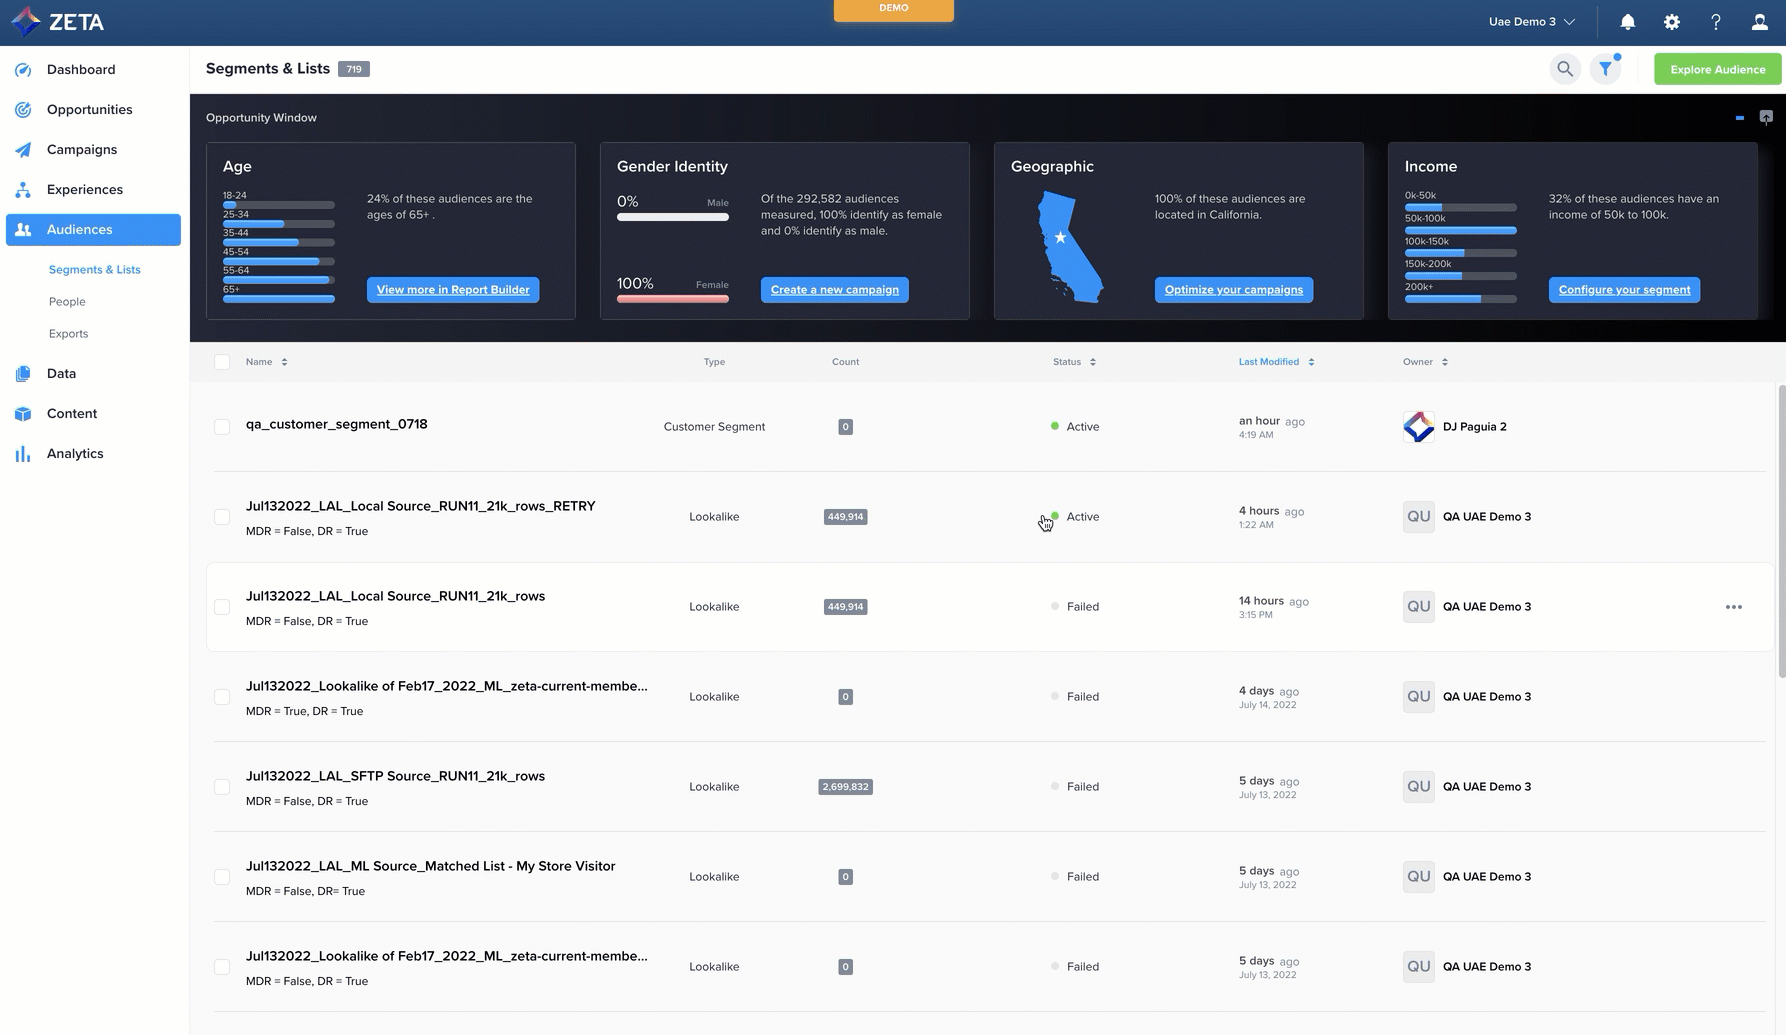This screenshot has height=1035, width=1786.
Task: Open the settings gear icon
Action: [1671, 22]
